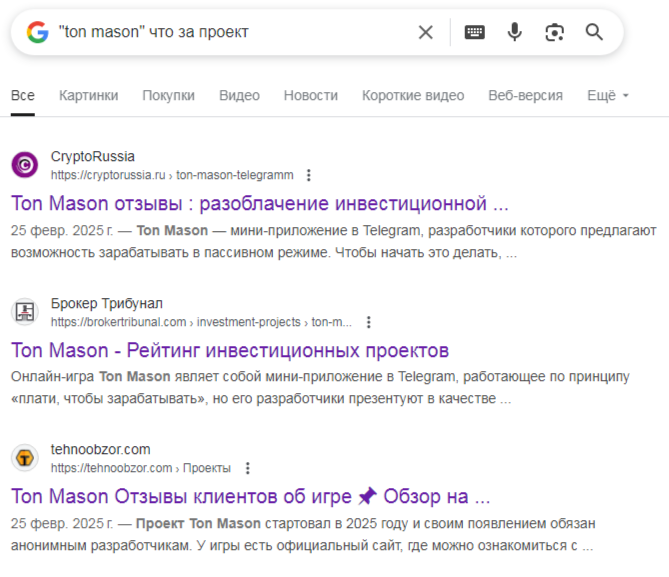Open Ton Mason Рейтинг инвестиционных проектов link
Screen dimensions: 669x577
coord(230,350)
